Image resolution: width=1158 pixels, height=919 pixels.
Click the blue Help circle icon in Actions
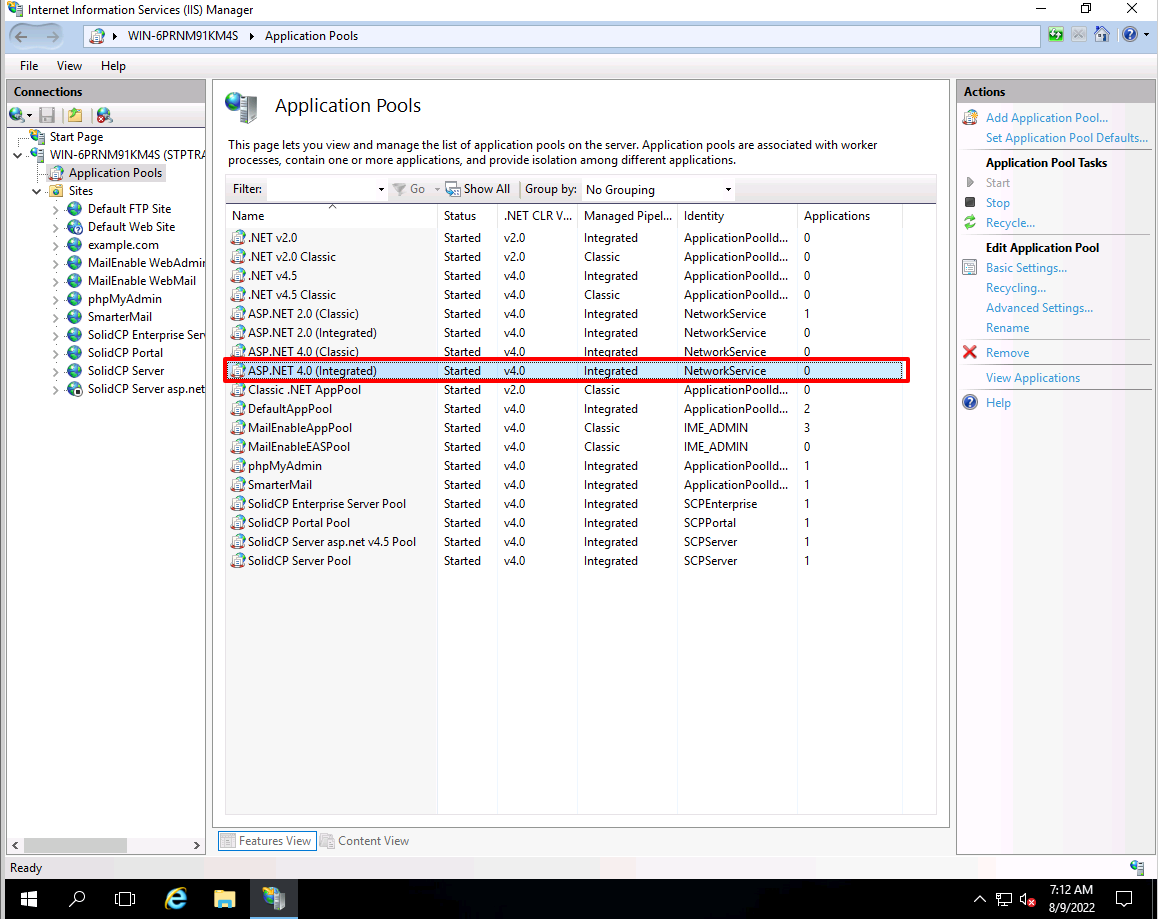coord(970,403)
